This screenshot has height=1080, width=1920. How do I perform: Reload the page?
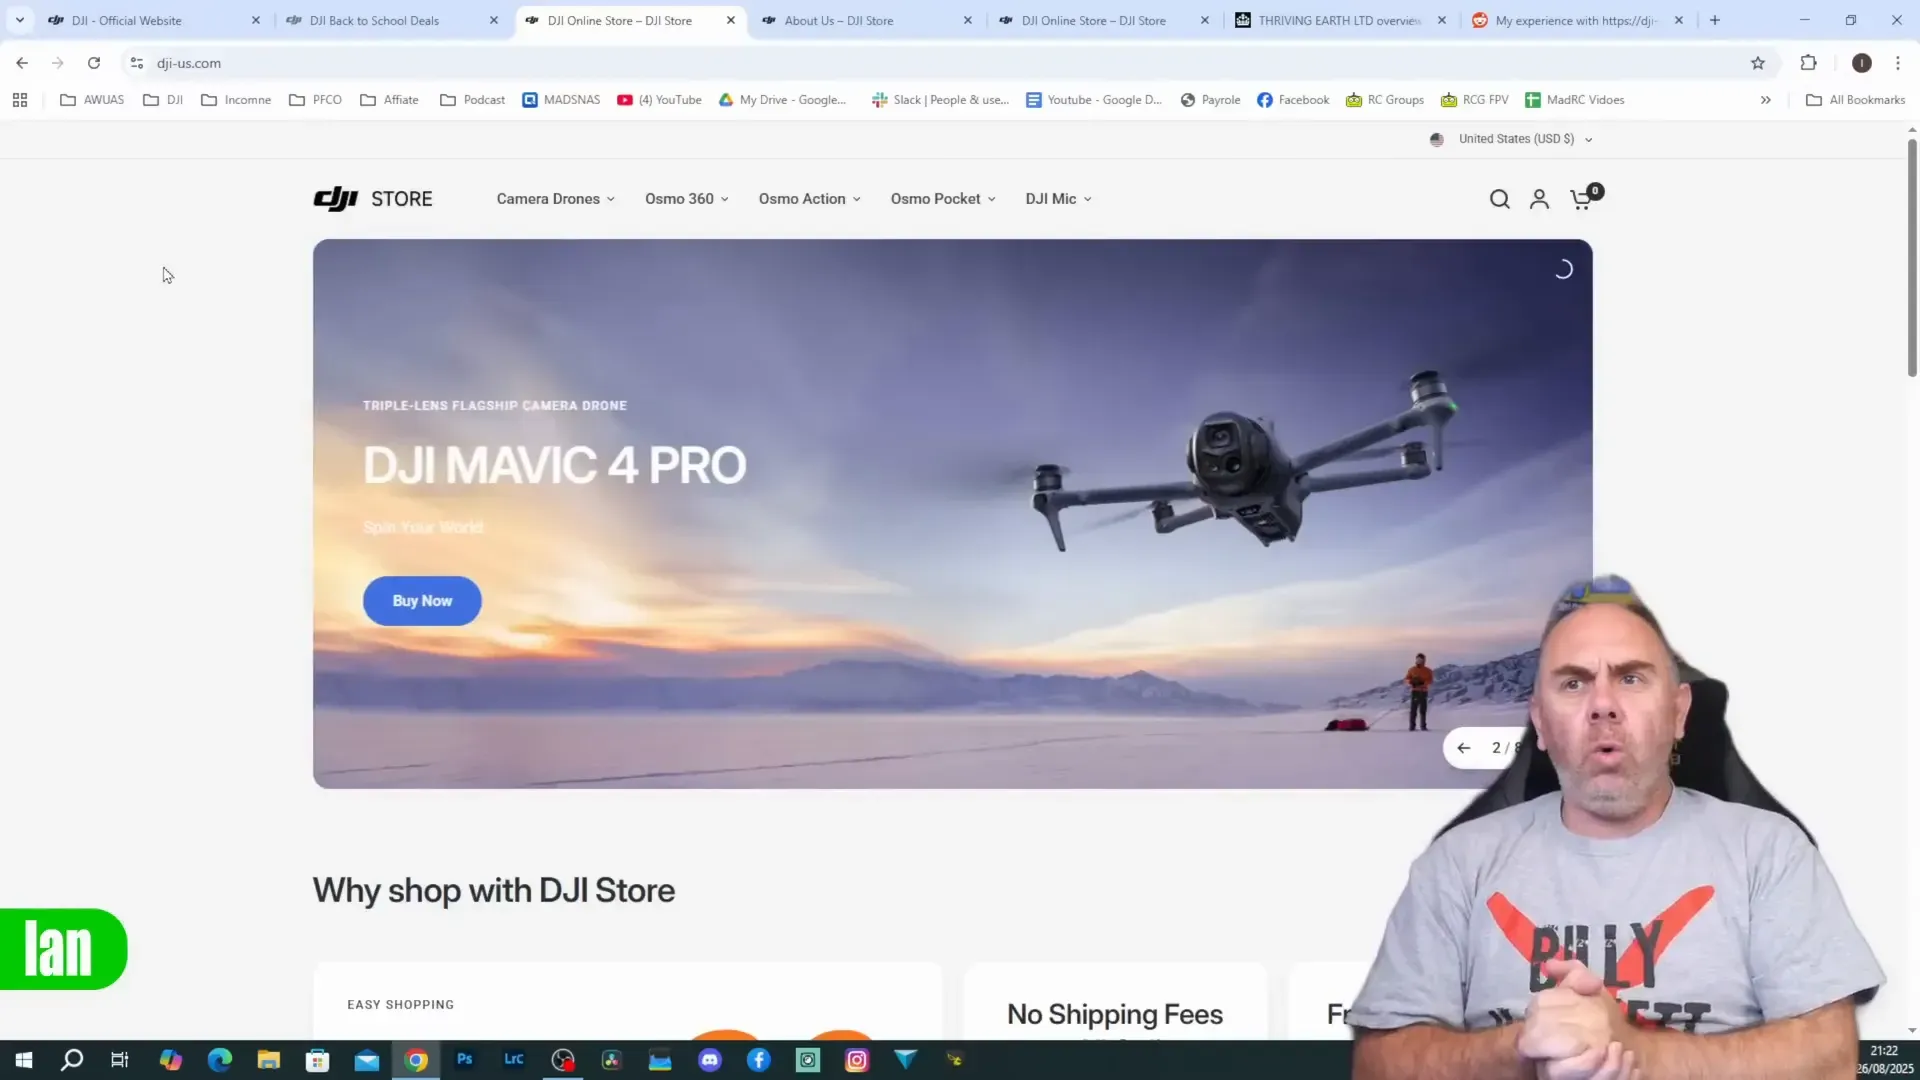pos(94,63)
